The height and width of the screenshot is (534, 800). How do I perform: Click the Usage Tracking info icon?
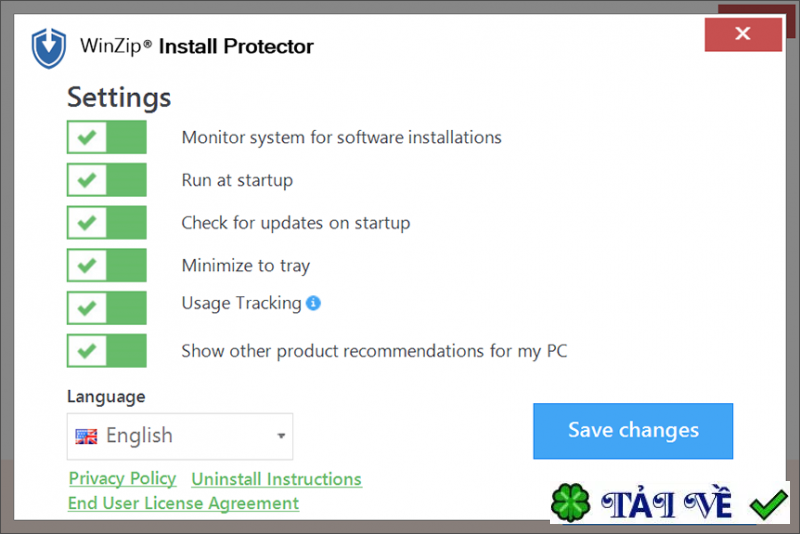[x=313, y=303]
